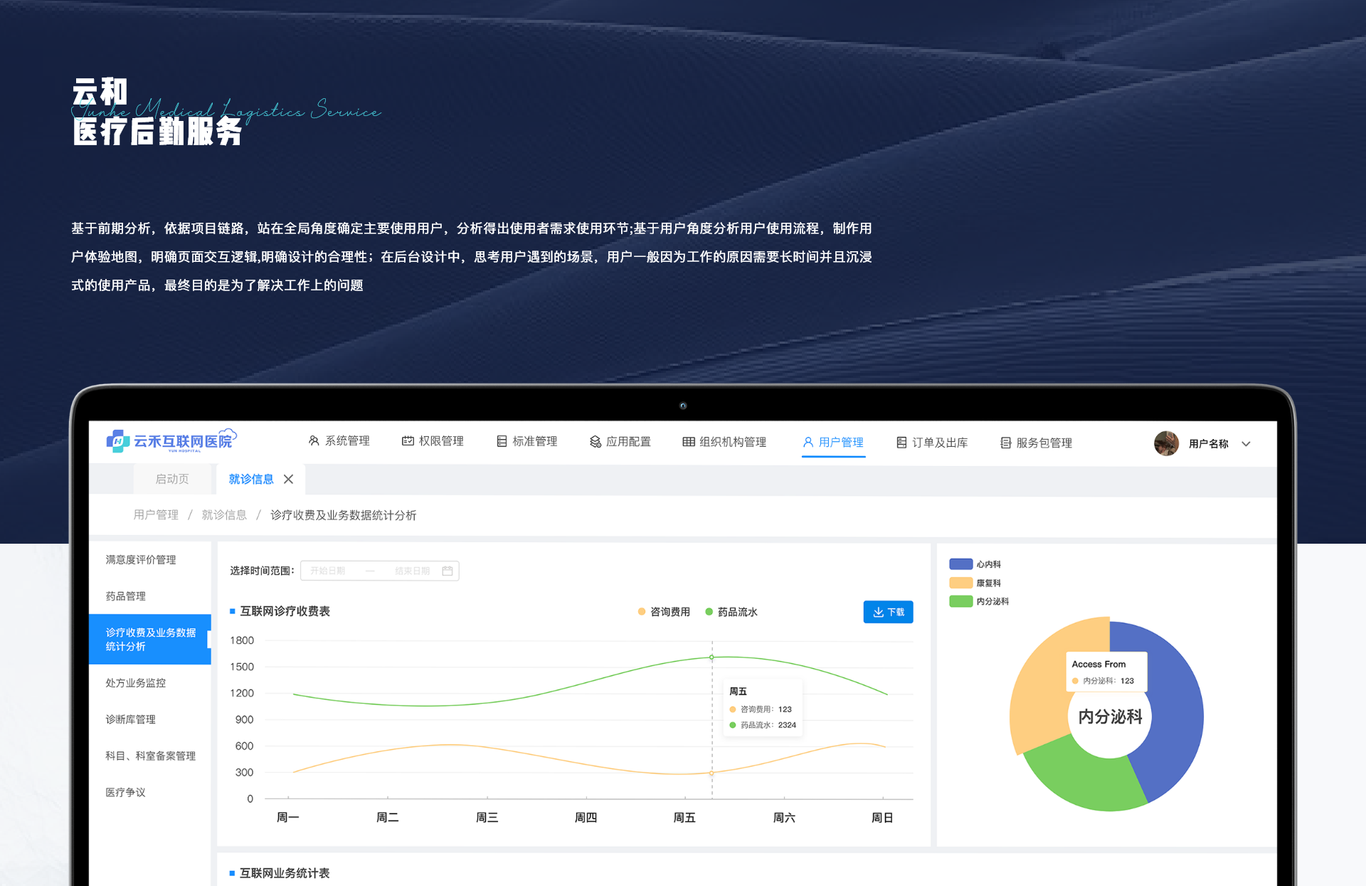This screenshot has height=886, width=1366.
Task: Click the 开始日期 start date field
Action: (x=328, y=571)
